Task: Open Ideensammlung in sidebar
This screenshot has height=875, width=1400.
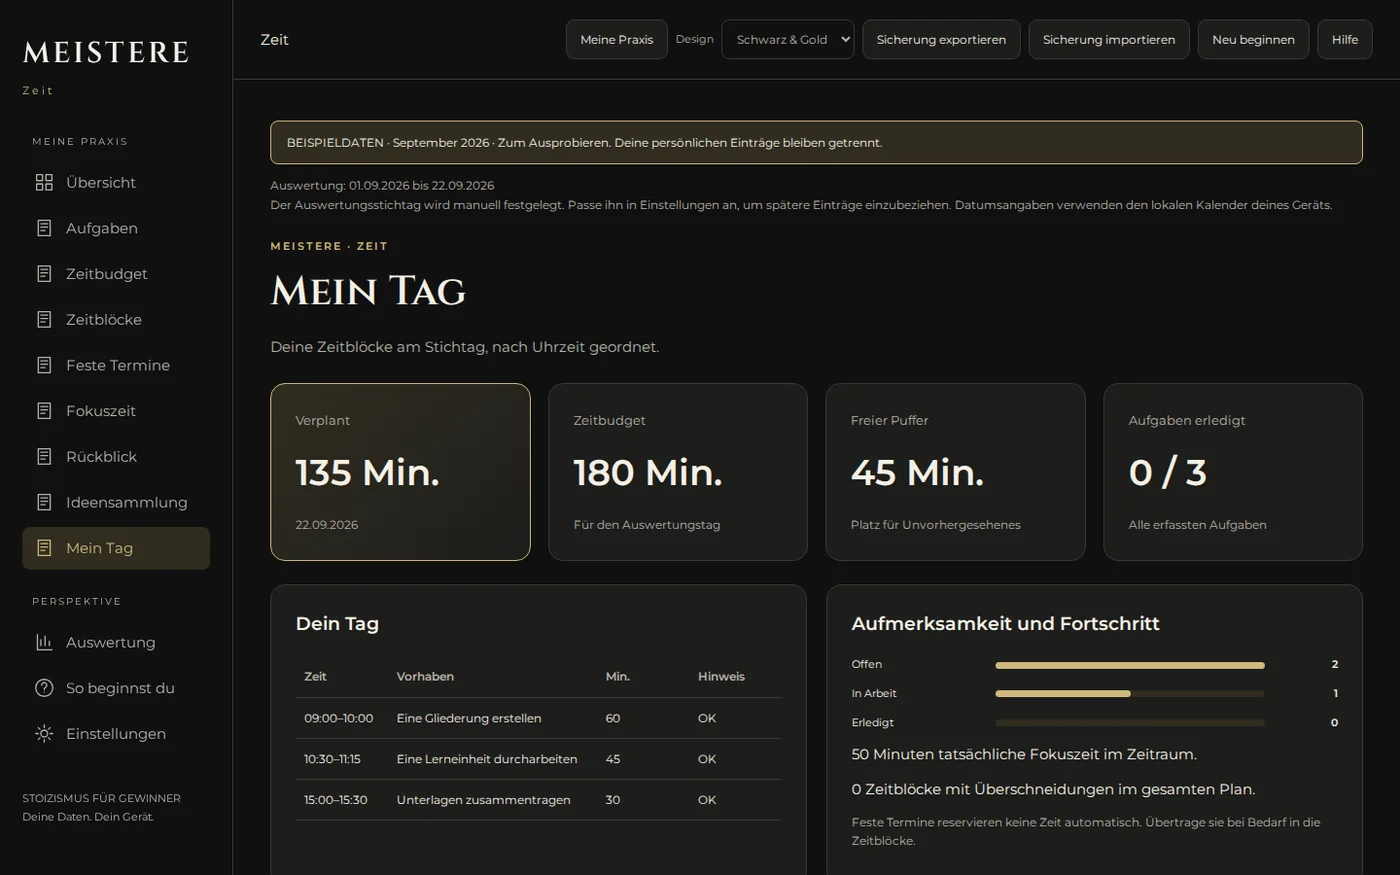Action: coord(116,502)
